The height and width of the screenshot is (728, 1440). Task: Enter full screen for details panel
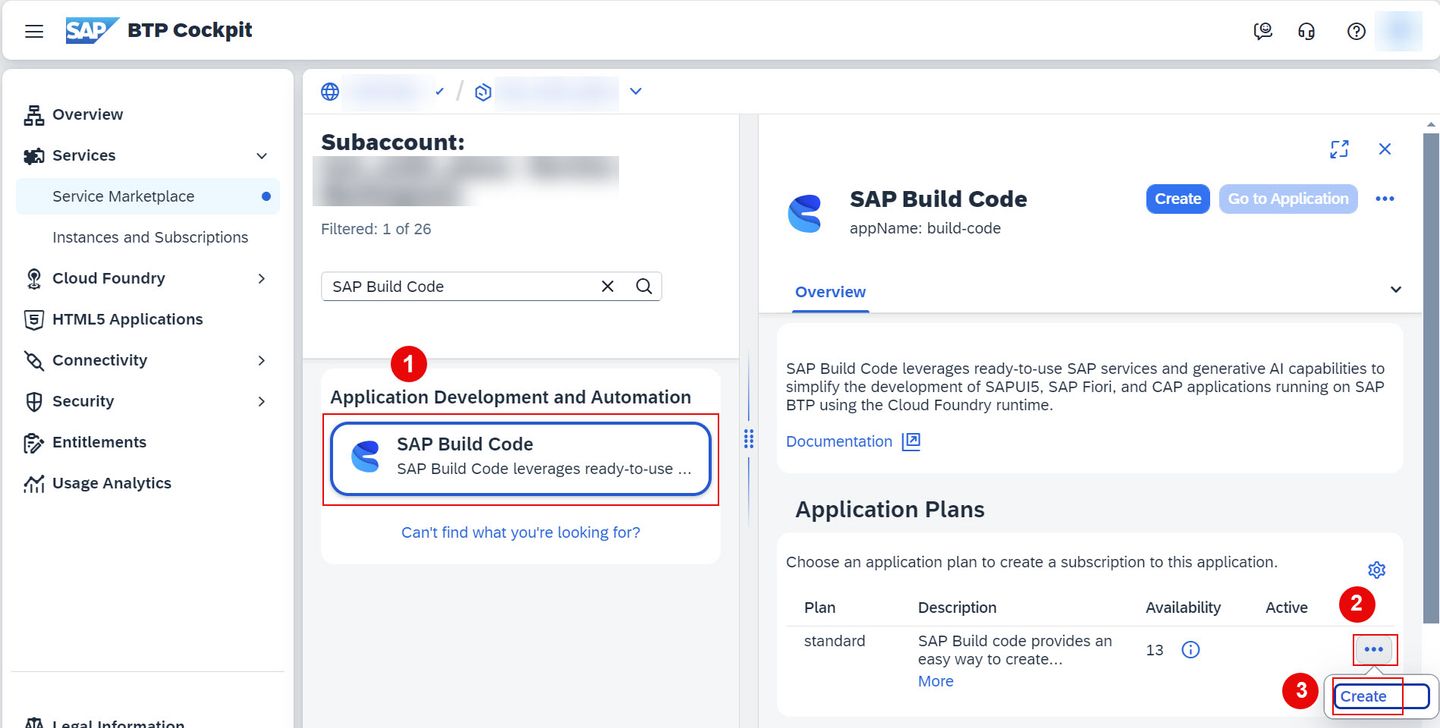[x=1339, y=149]
